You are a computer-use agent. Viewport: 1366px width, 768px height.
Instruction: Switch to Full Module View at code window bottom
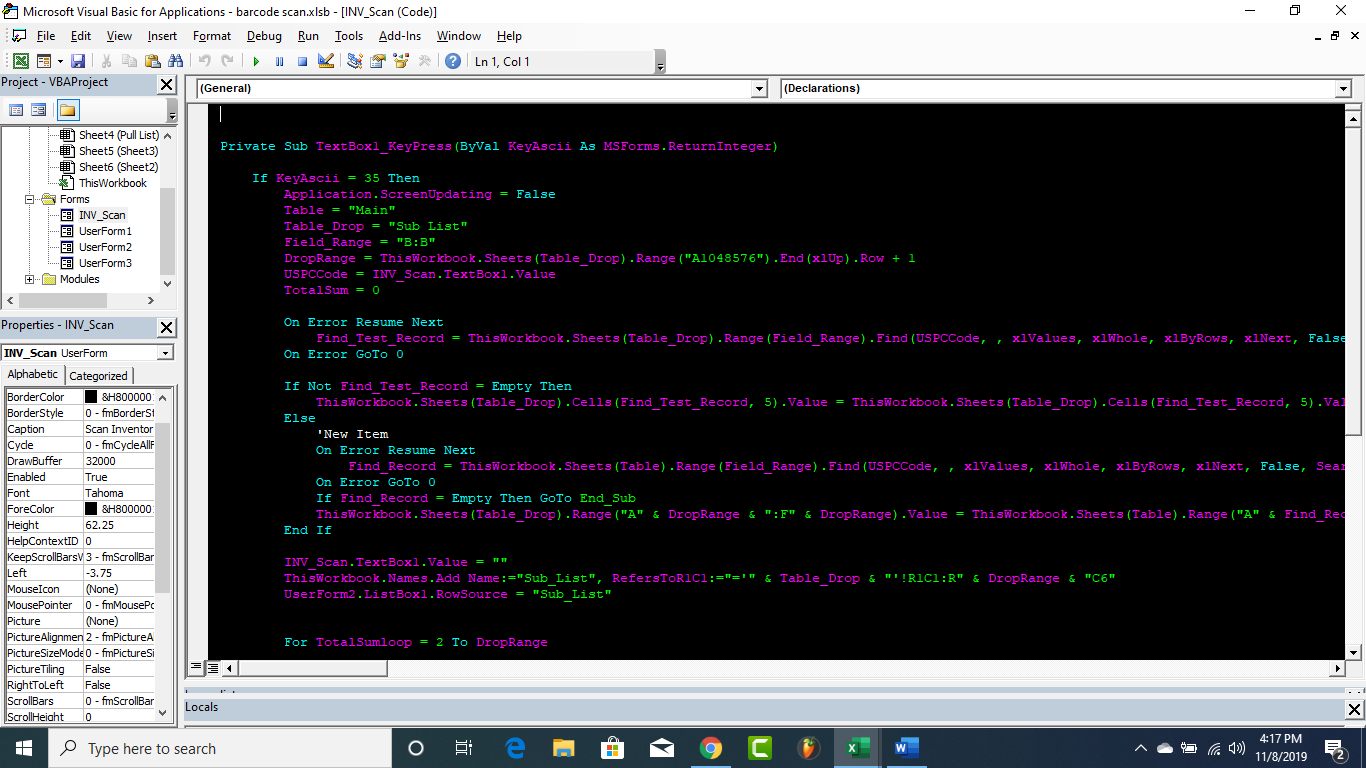pos(213,667)
